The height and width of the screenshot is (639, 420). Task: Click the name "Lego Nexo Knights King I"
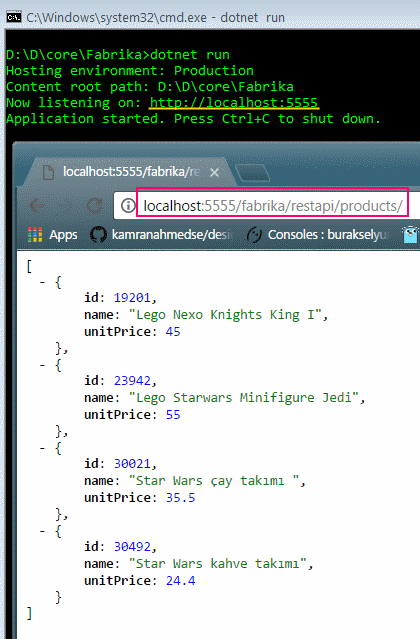click(225, 315)
